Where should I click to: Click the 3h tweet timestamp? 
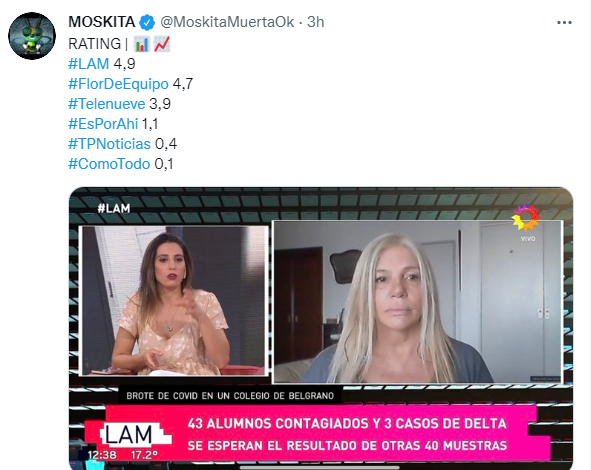tap(315, 22)
